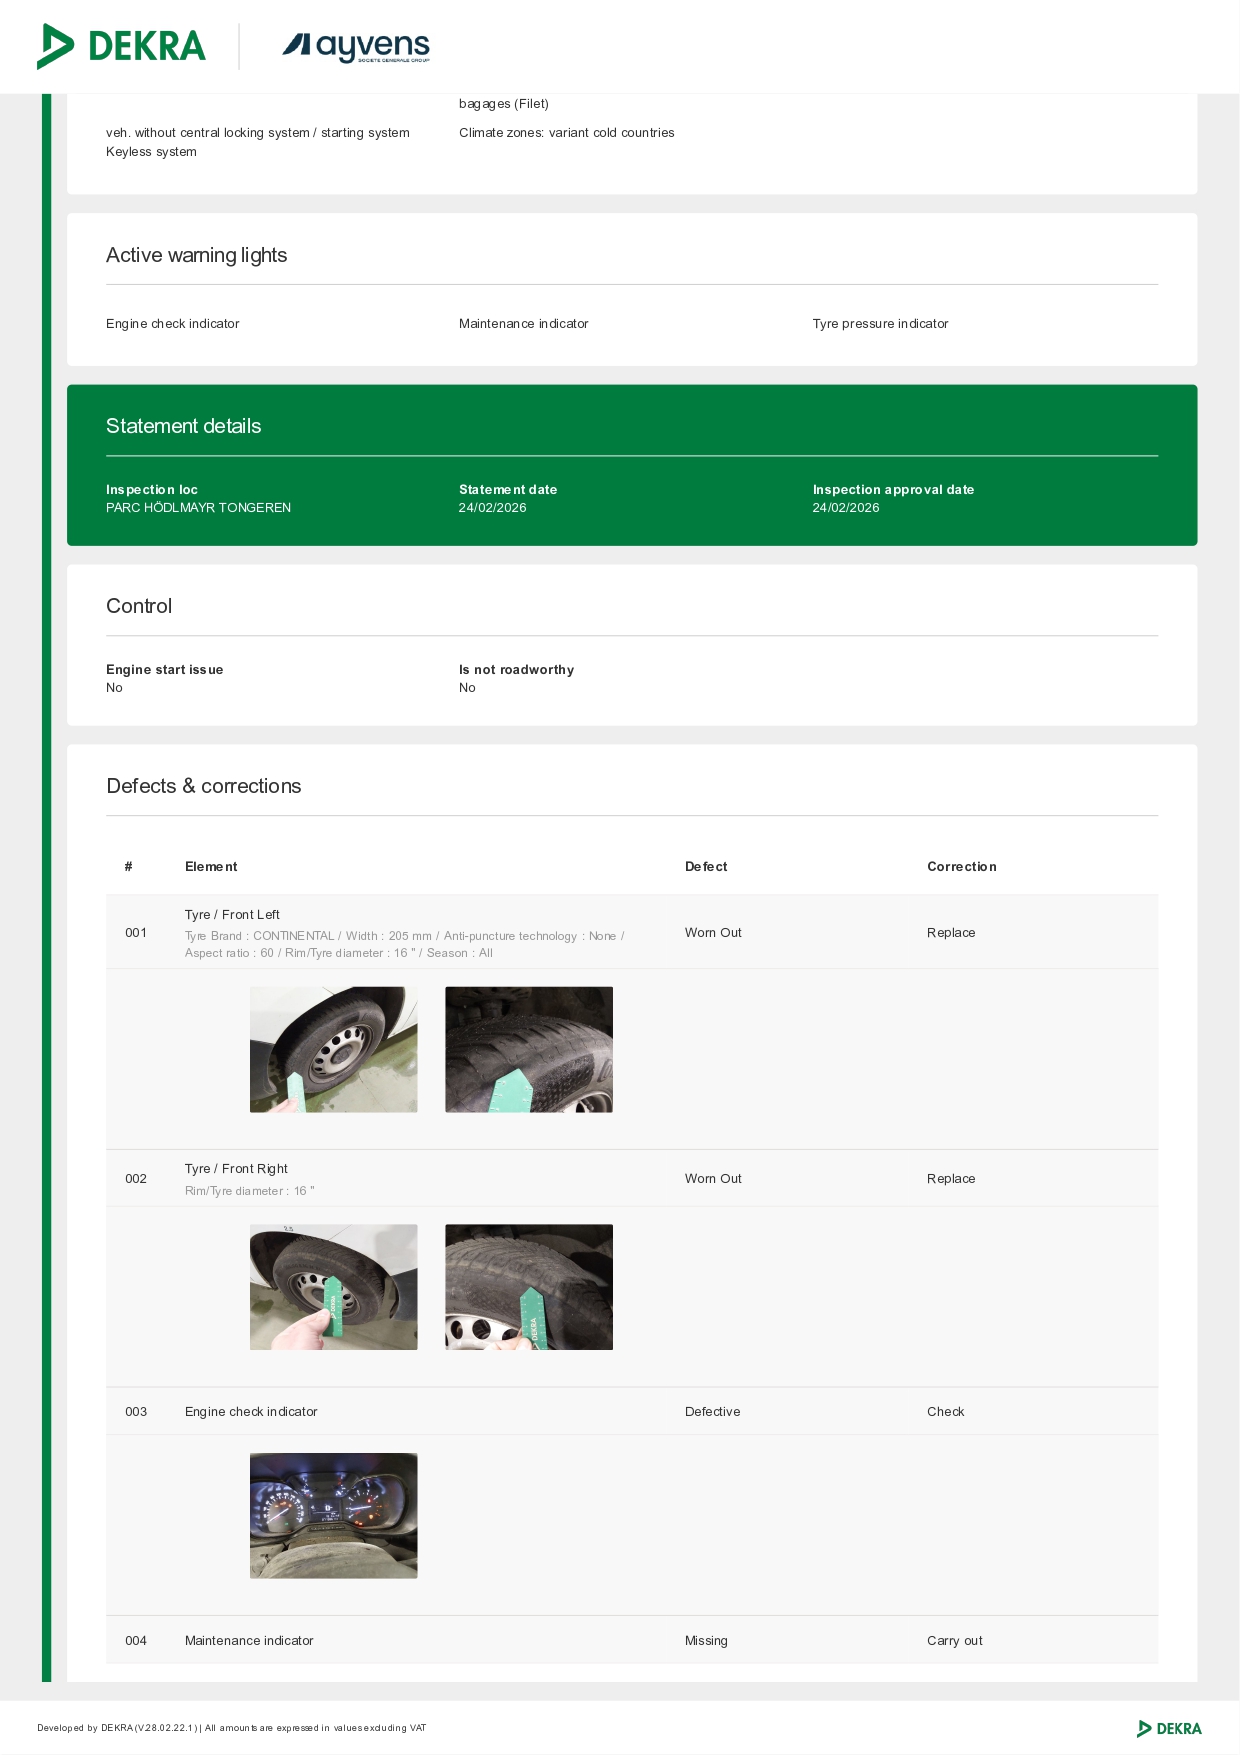Screen dimensions: 1240x1755
Task: Open Front Right tyre tread close-up photo
Action: (x=528, y=1287)
